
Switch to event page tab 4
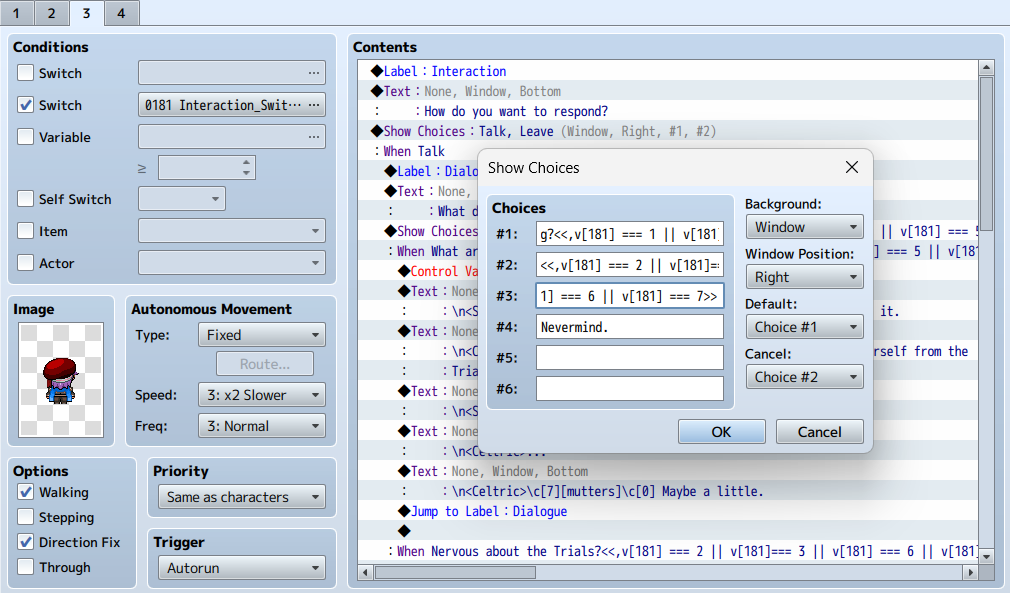click(x=121, y=13)
